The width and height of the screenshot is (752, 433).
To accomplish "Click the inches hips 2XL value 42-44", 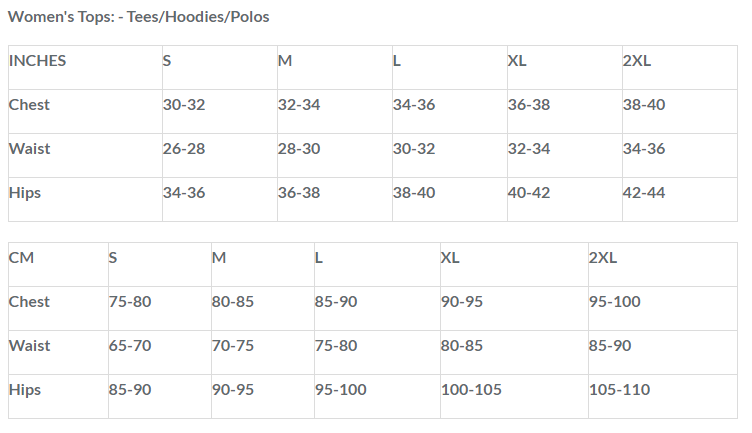I will click(644, 193).
